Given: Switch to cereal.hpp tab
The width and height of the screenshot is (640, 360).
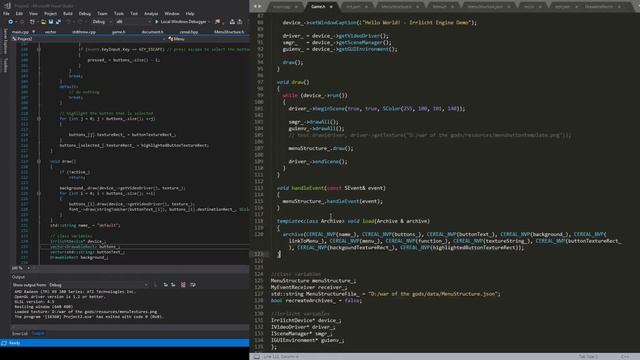Looking at the screenshot, I should [x=189, y=31].
